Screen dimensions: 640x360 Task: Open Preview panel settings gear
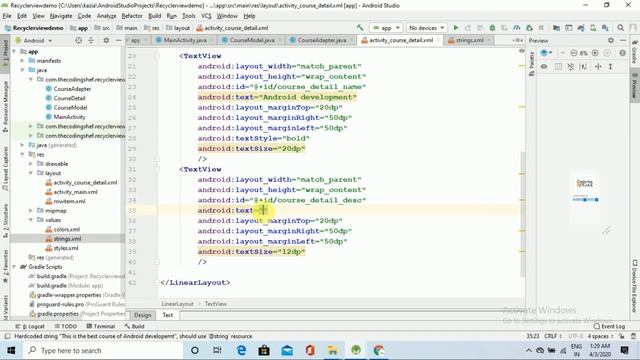pyautogui.click(x=611, y=40)
